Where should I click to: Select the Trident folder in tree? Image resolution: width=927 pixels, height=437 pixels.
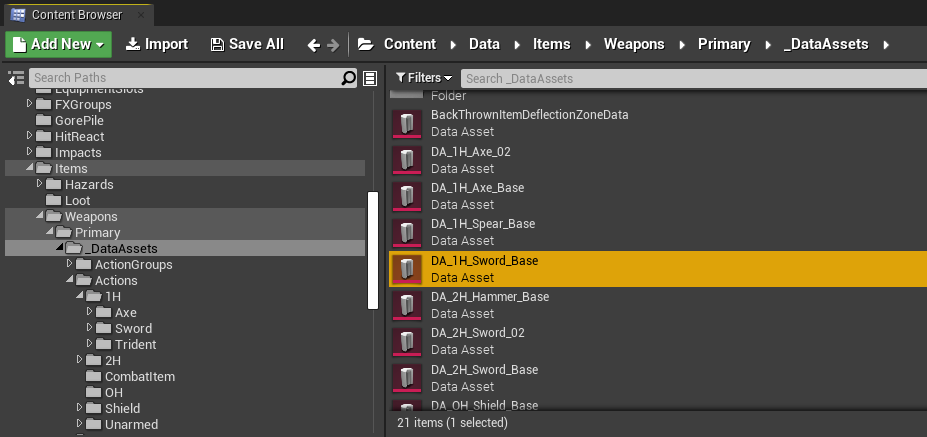coord(135,345)
